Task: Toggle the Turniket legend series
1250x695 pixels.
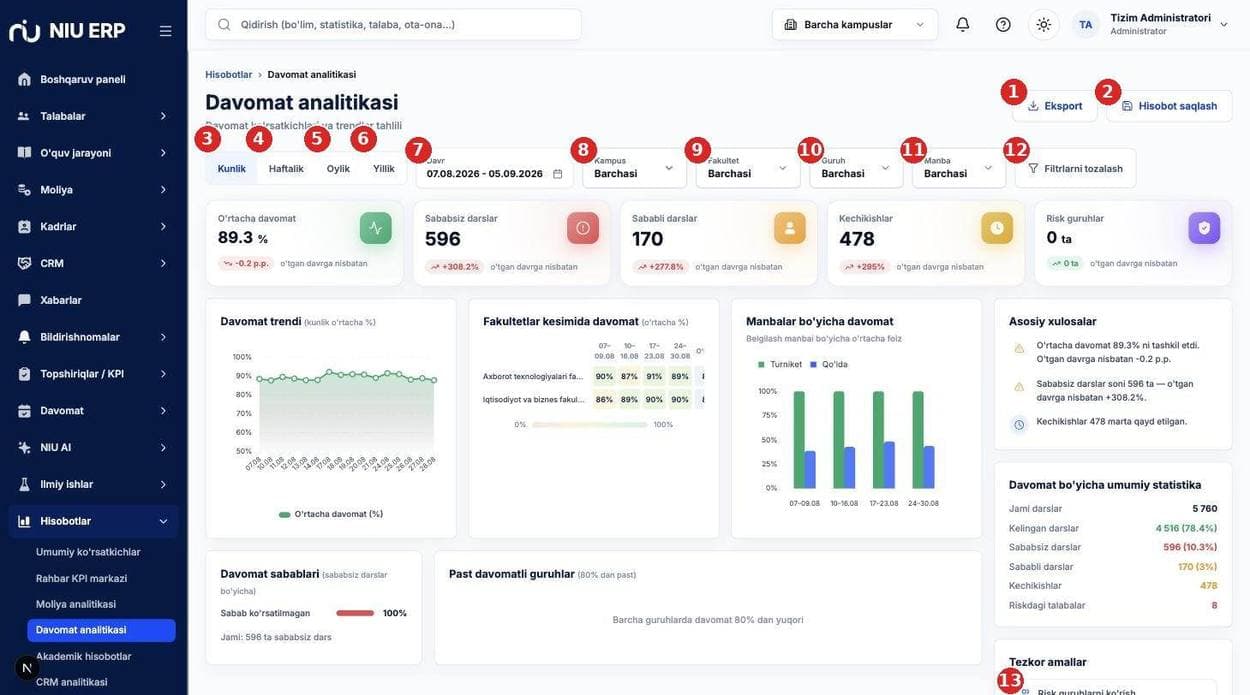Action: [x=780, y=364]
